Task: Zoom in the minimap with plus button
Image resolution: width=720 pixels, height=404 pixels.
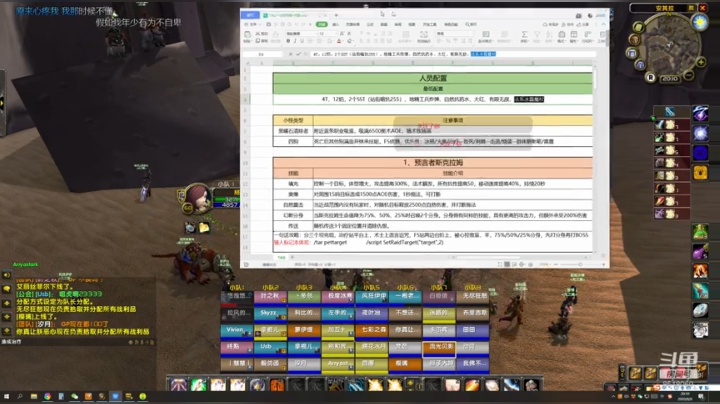Action: [x=701, y=62]
